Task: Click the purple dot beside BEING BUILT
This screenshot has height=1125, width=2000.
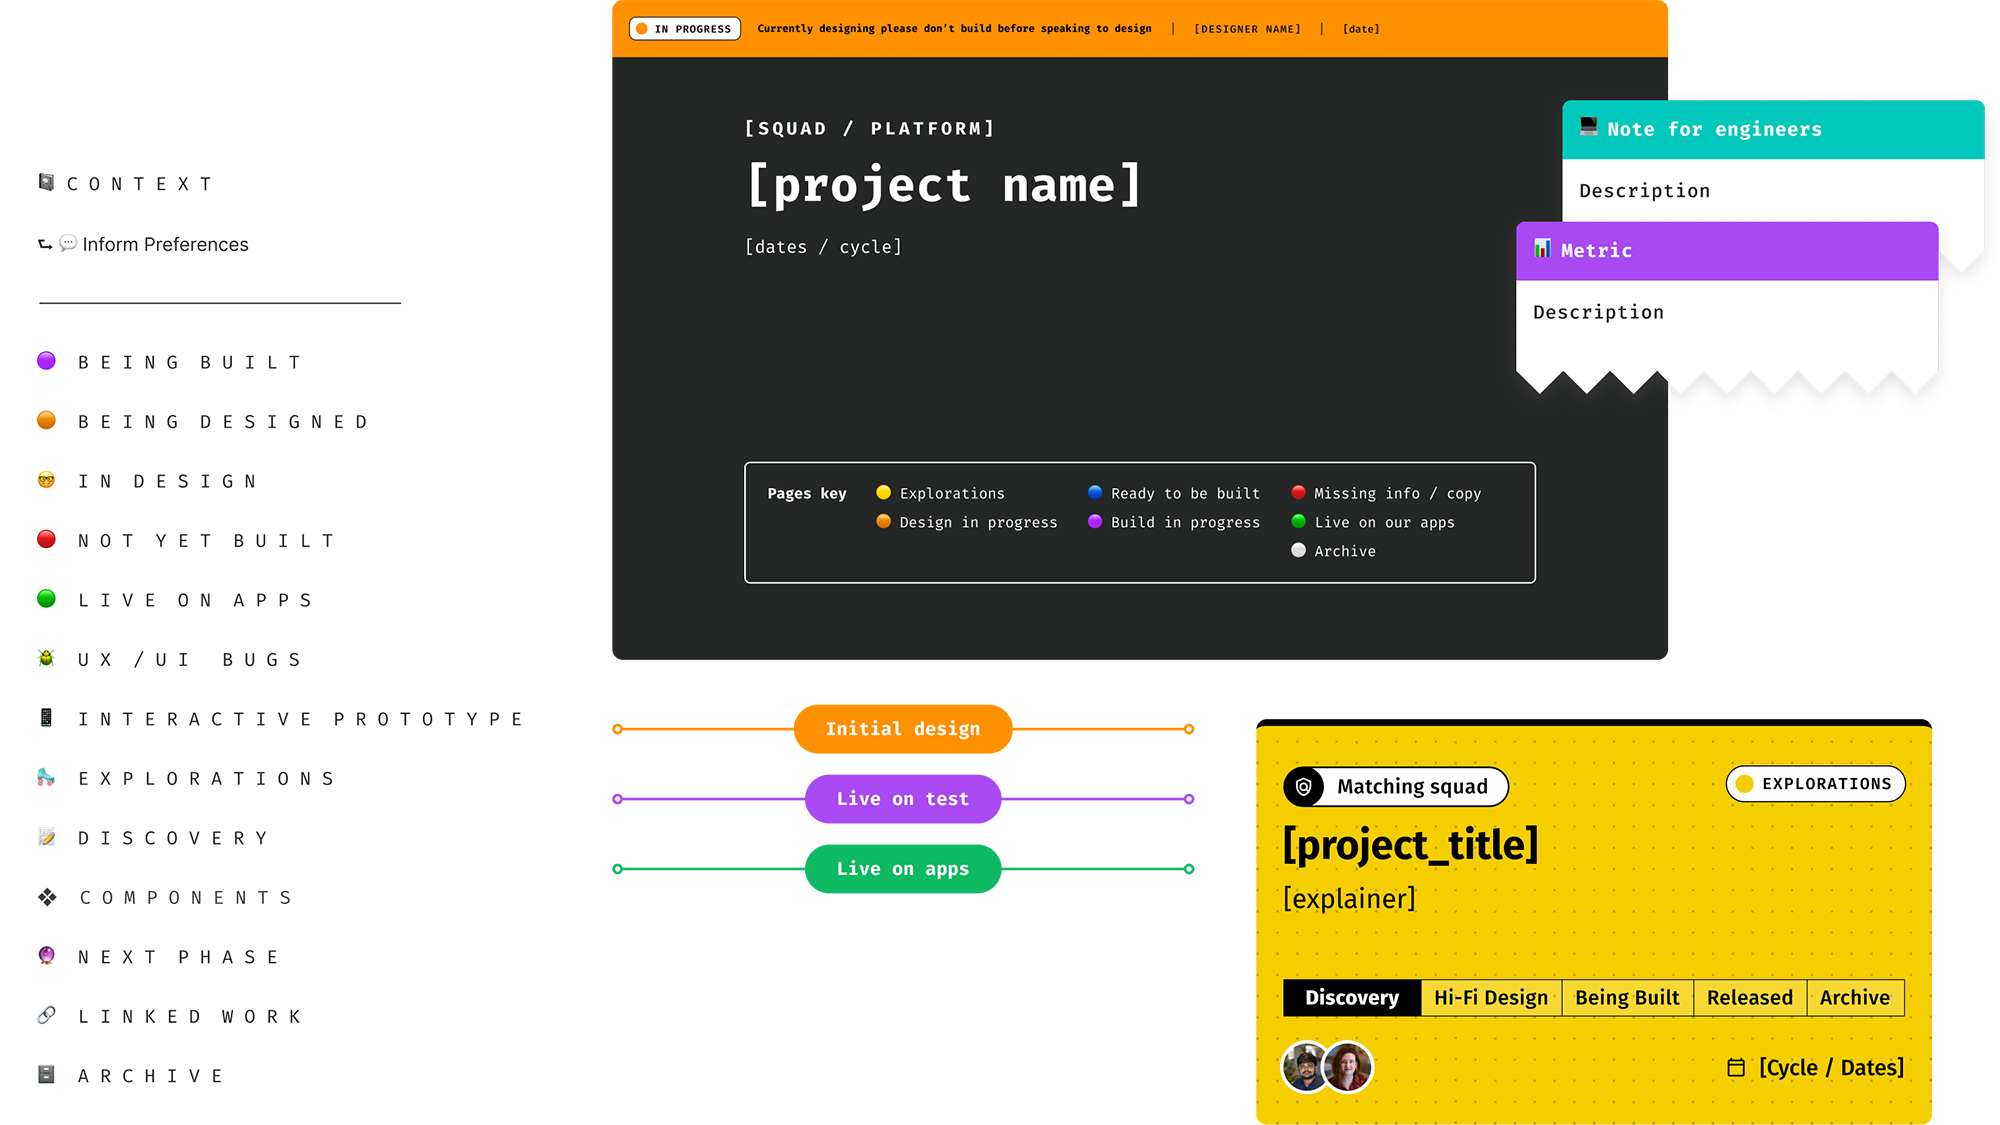Action: (x=46, y=361)
